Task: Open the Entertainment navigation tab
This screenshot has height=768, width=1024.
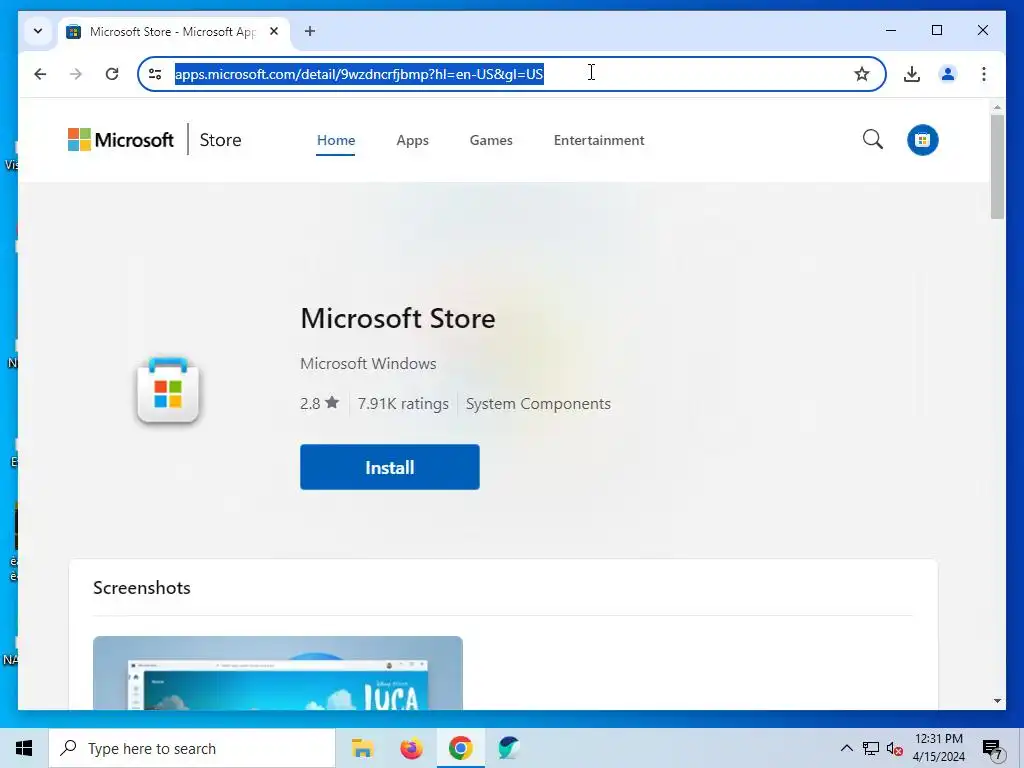Action: coord(599,140)
